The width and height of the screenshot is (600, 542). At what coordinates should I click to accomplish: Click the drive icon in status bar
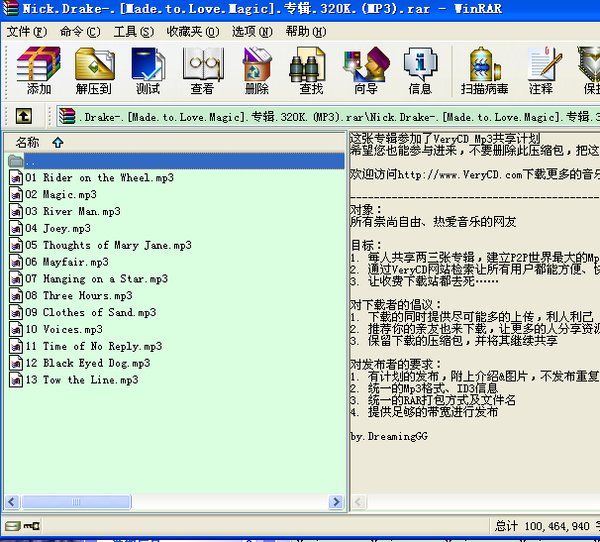13,526
